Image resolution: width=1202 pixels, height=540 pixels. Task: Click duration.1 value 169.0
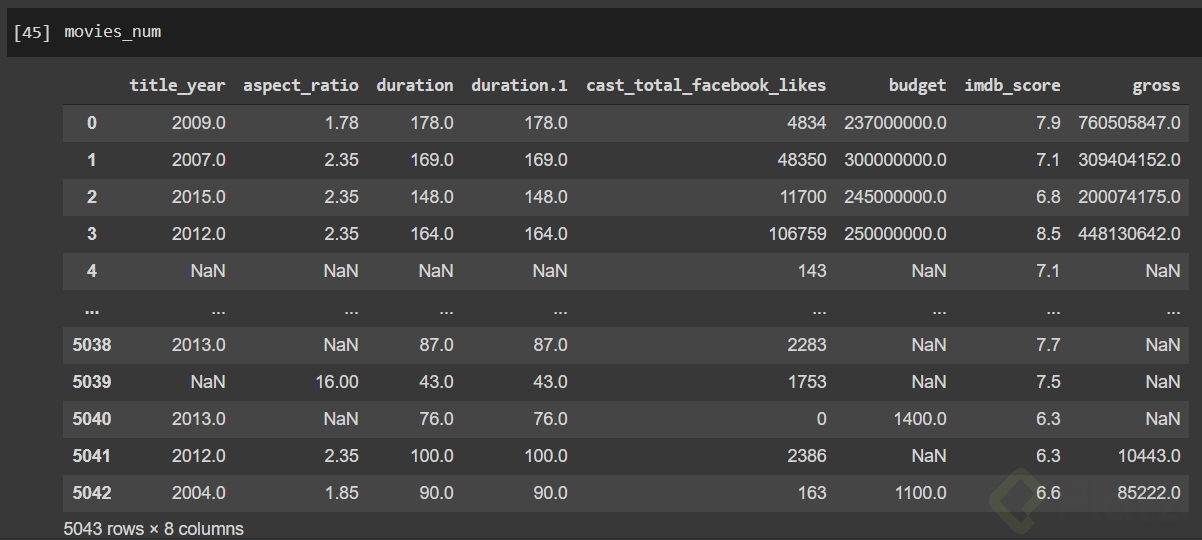[x=546, y=159]
